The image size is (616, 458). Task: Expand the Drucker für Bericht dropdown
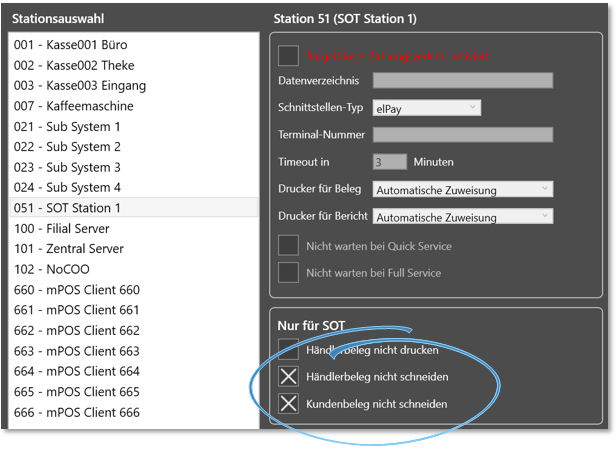pyautogui.click(x=463, y=216)
